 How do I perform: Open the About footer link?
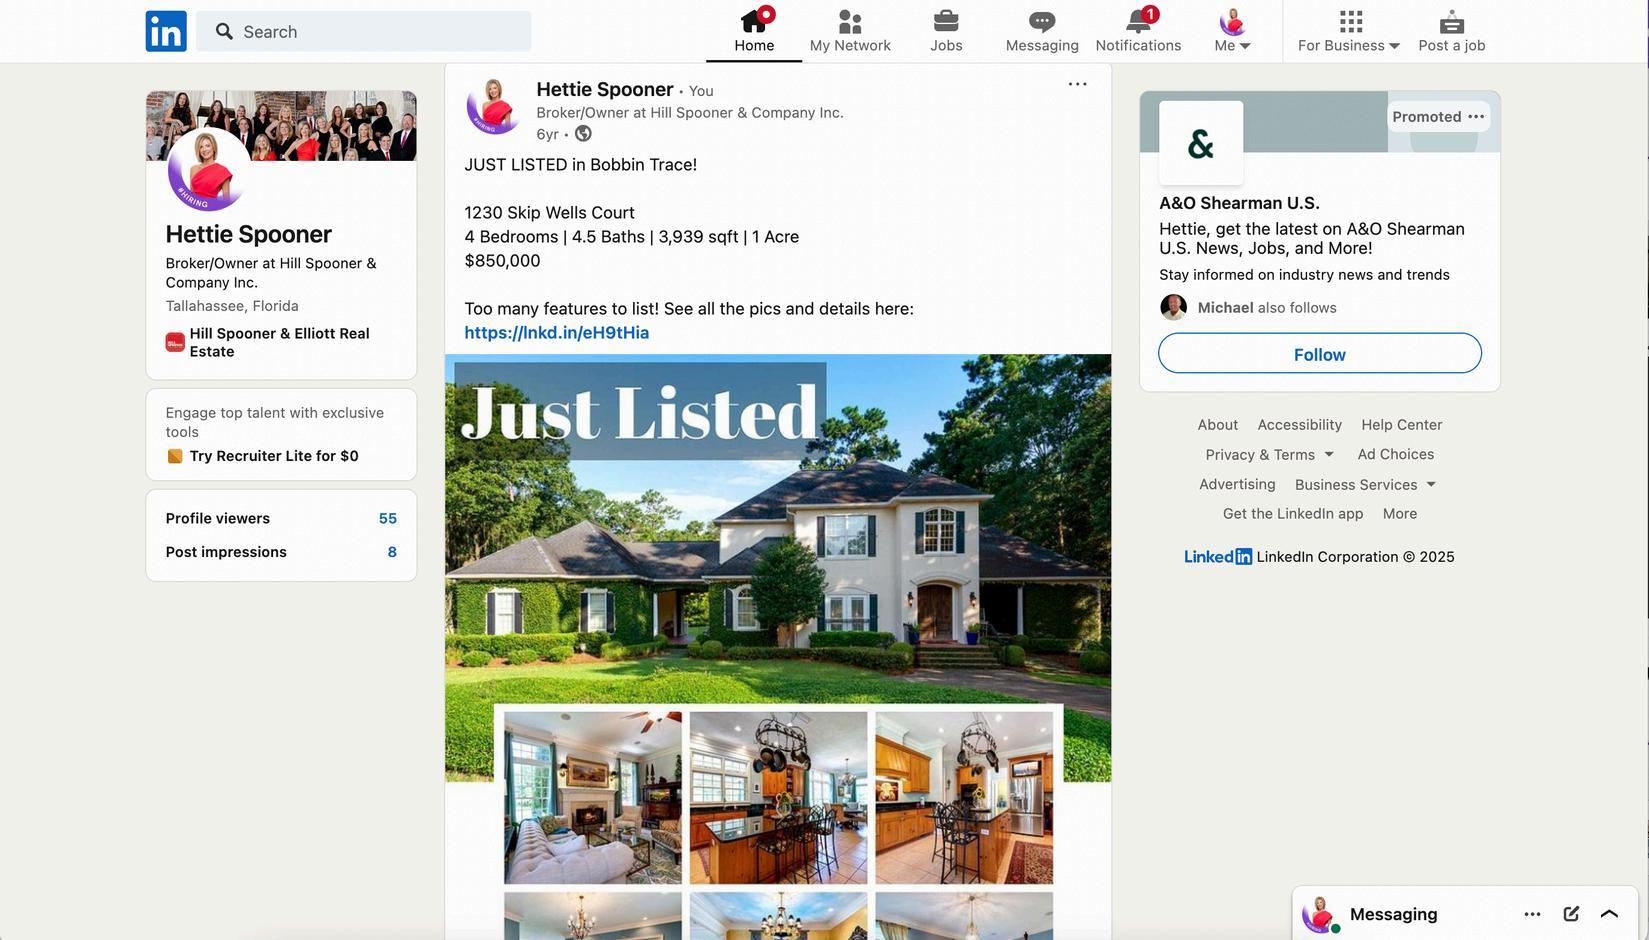pos(1218,425)
